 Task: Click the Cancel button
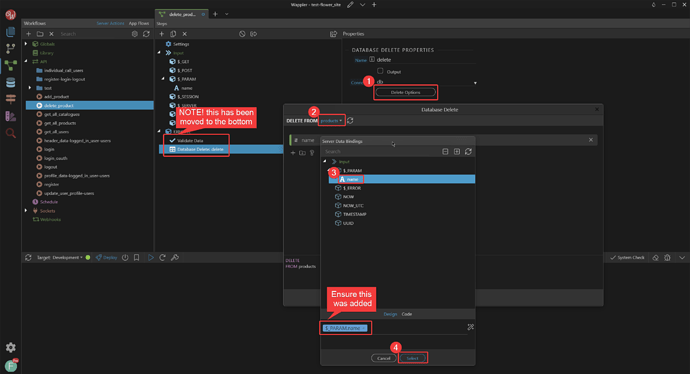383,358
